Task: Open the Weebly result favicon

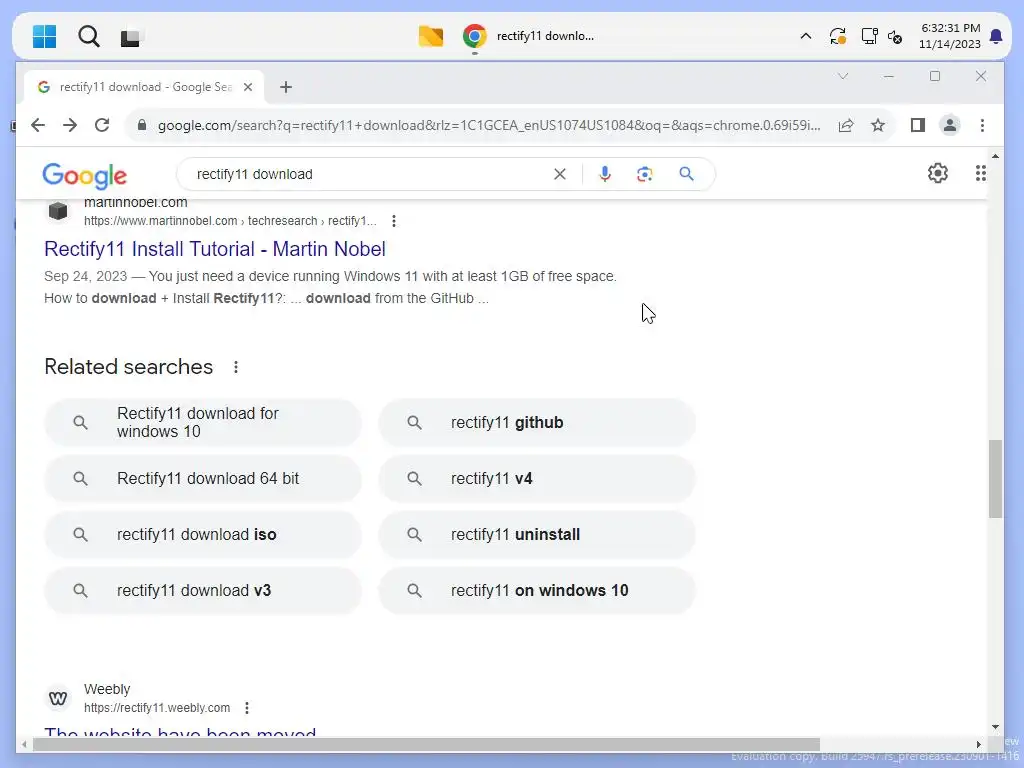Action: (58, 698)
